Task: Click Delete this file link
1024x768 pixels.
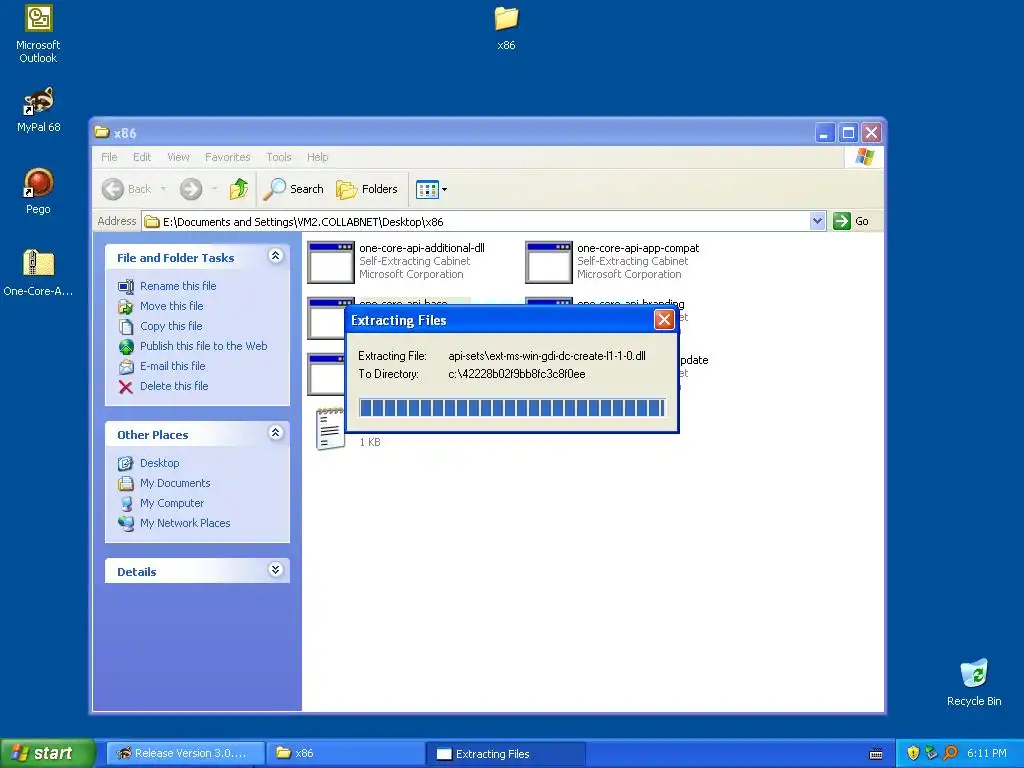Action: [x=174, y=386]
